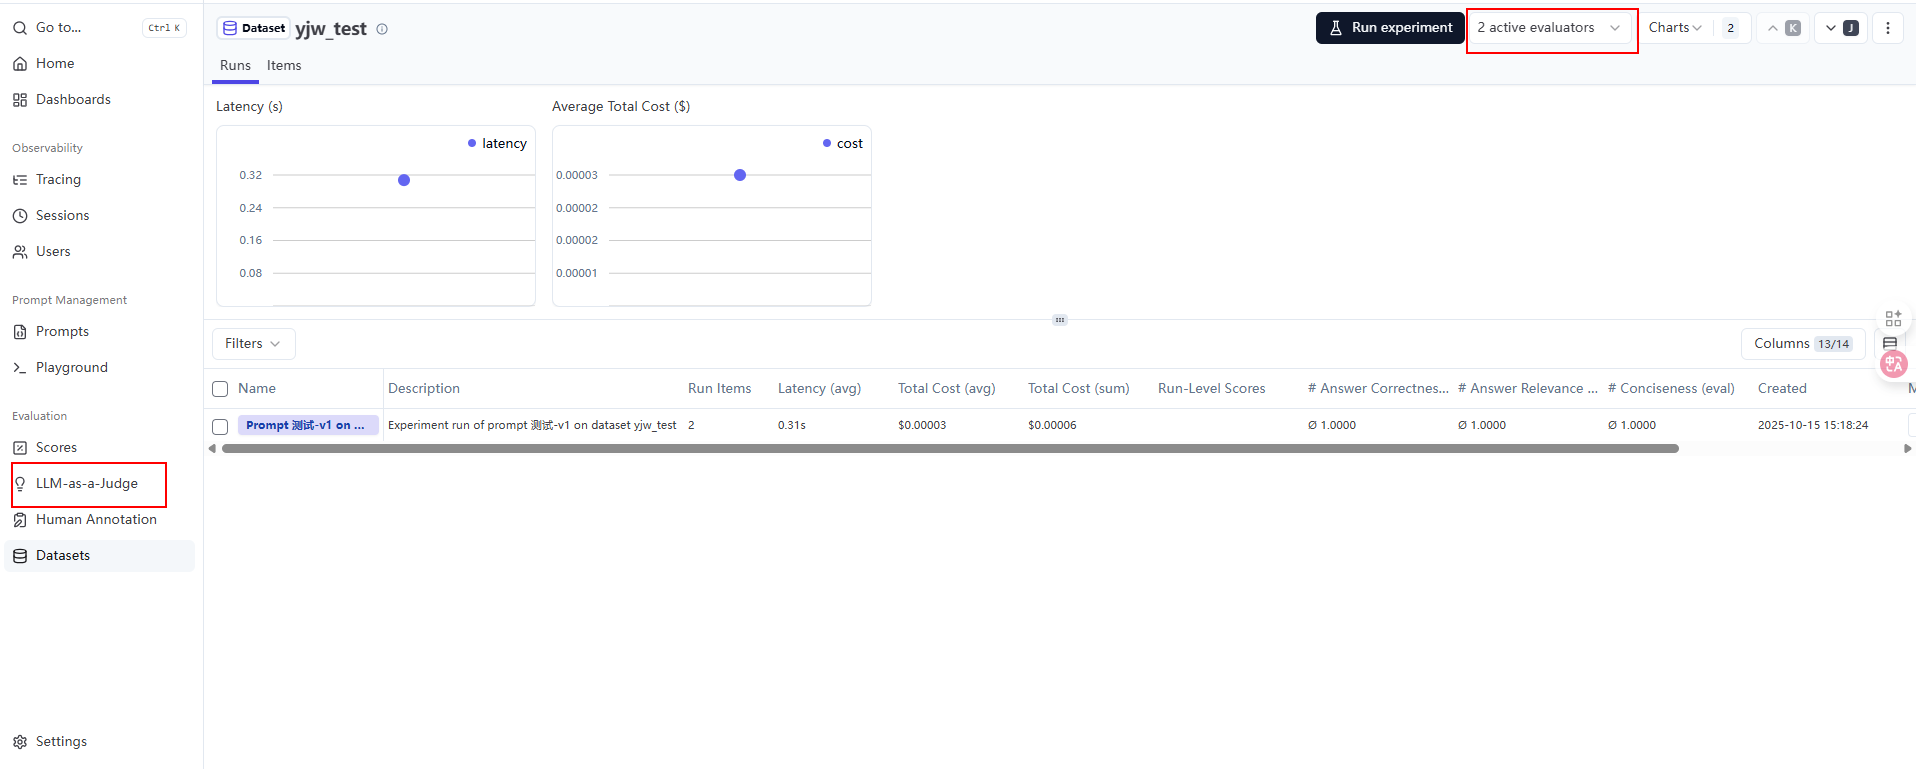Open the Prompt 测试-v1 run link
Image resolution: width=1916 pixels, height=769 pixels.
click(308, 425)
